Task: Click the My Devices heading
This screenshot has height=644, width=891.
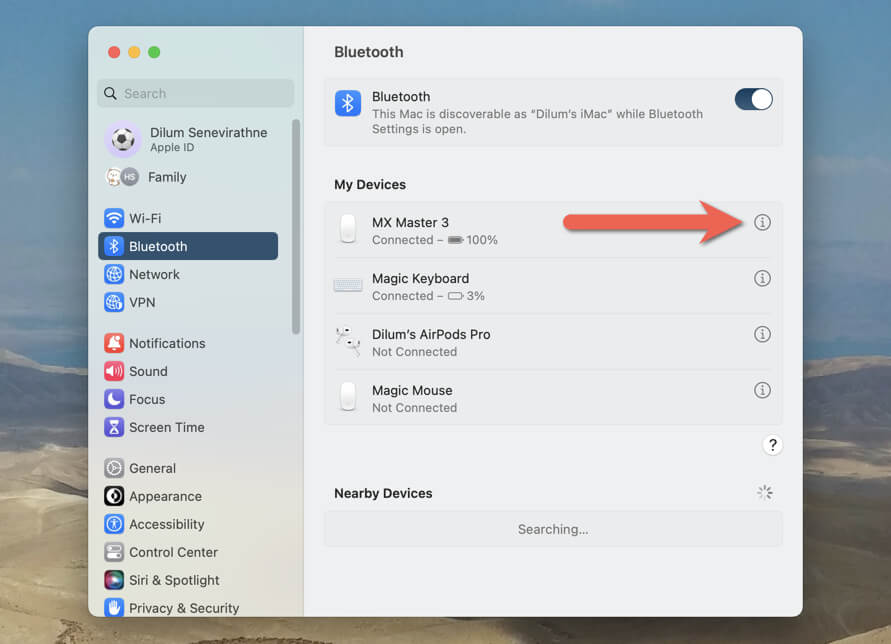Action: click(x=370, y=184)
